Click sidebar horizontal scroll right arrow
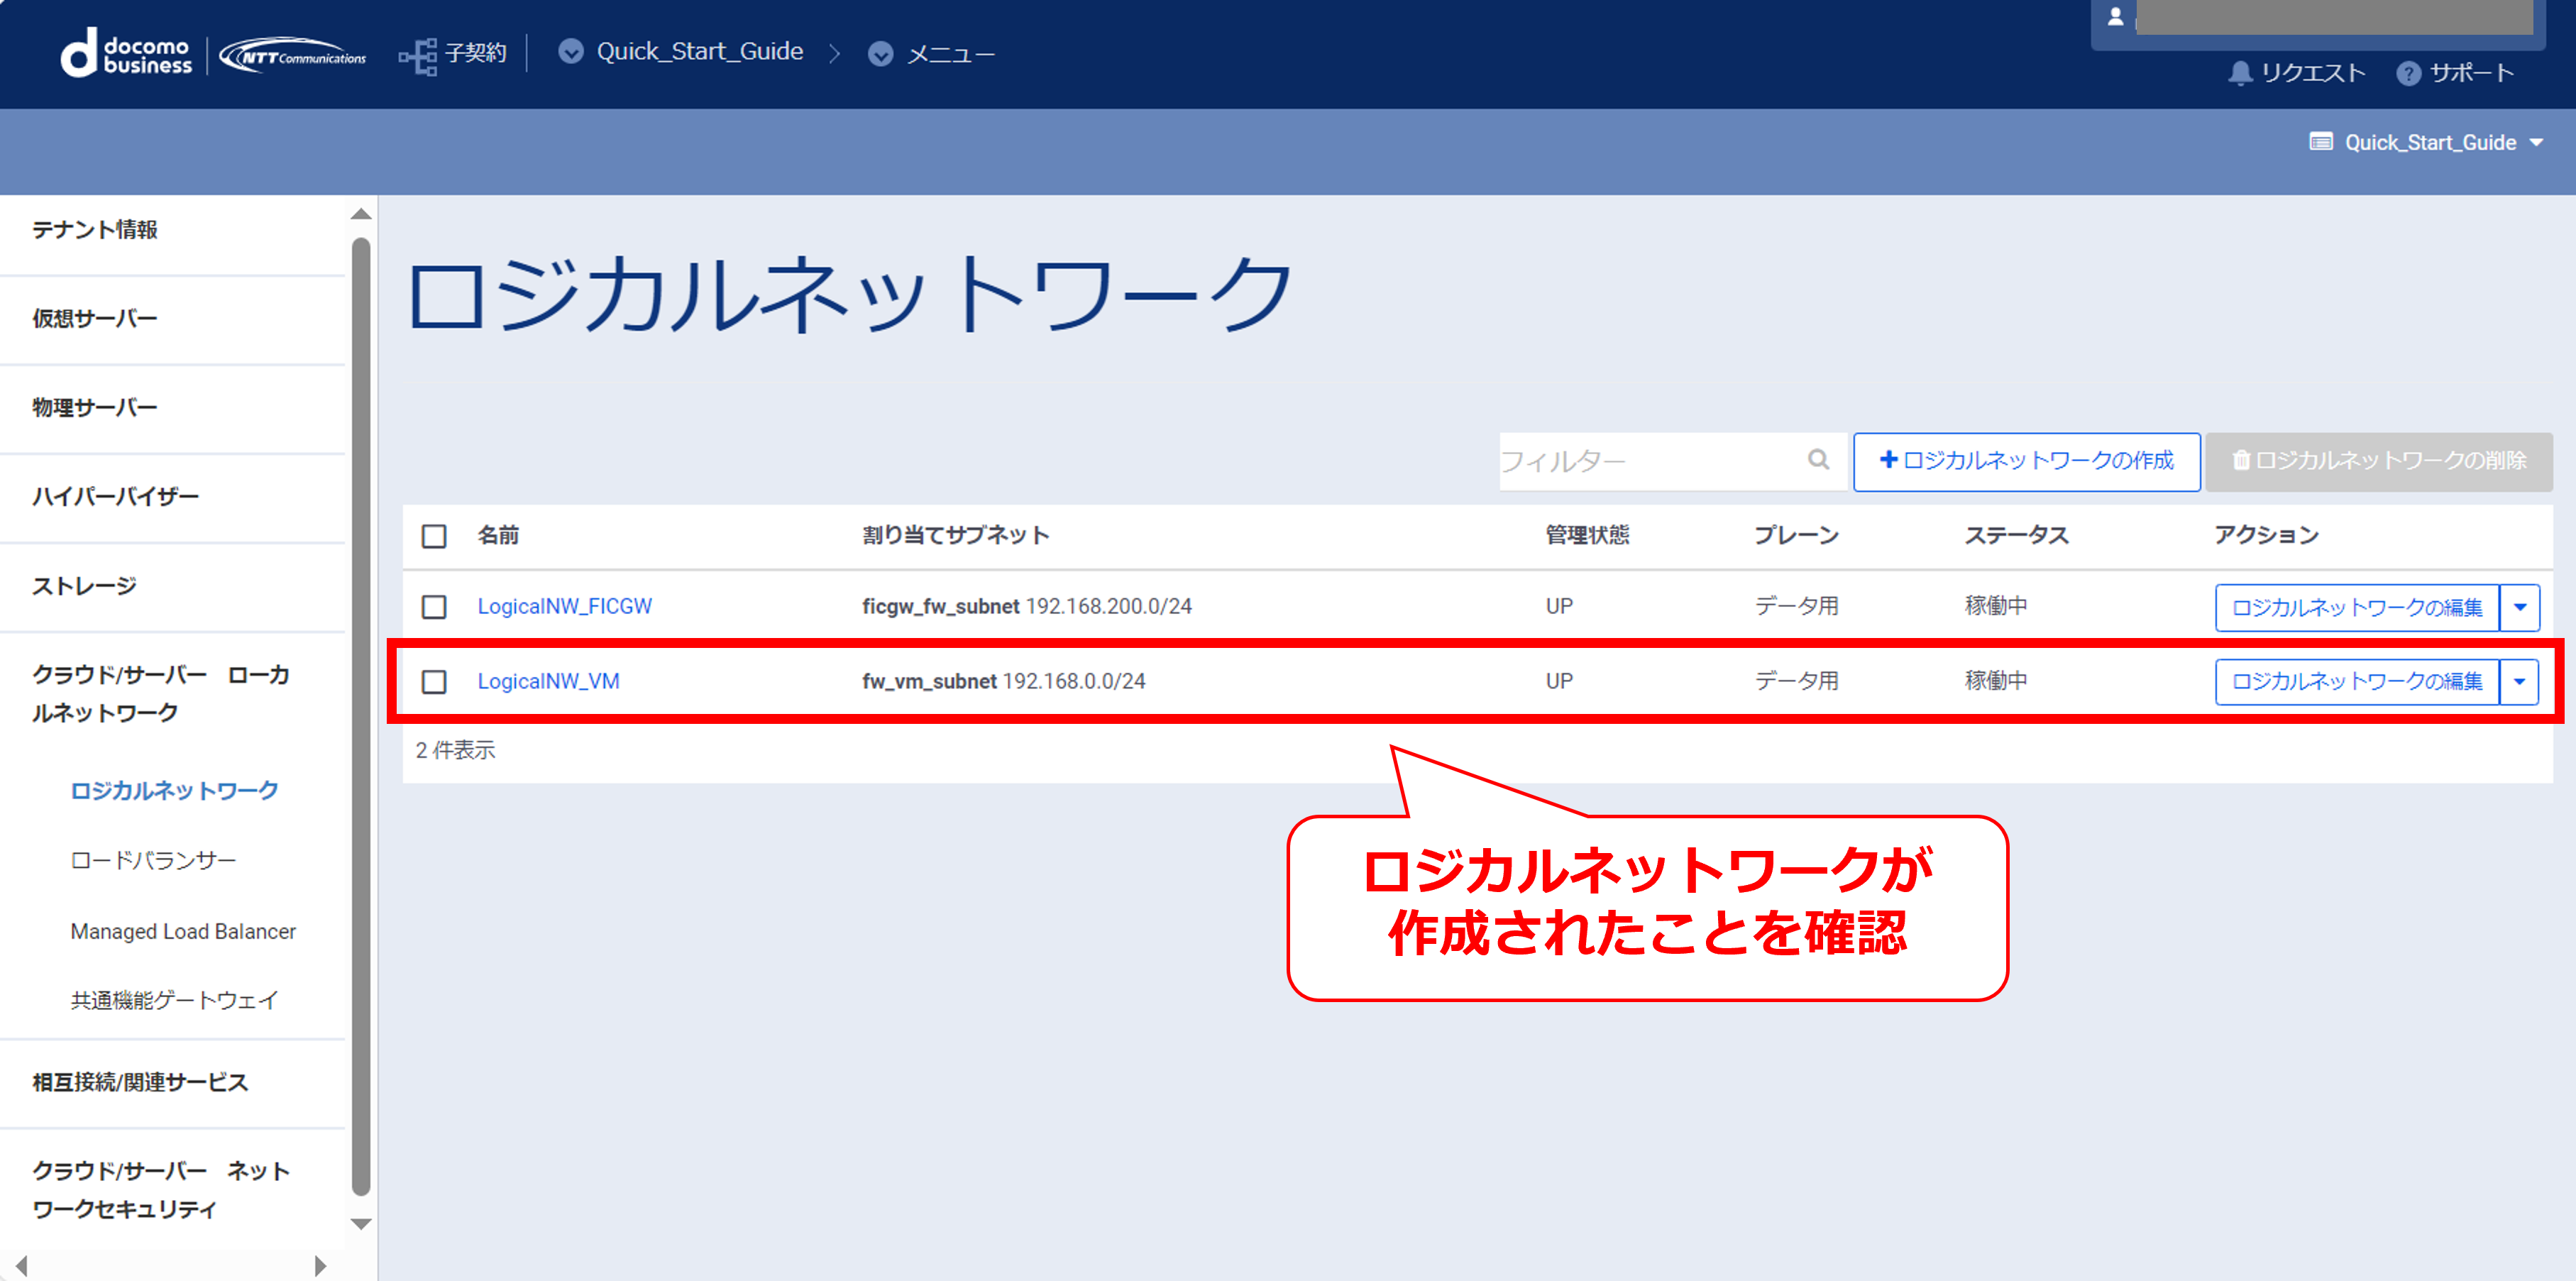This screenshot has height=1281, width=2576. pos(320,1266)
